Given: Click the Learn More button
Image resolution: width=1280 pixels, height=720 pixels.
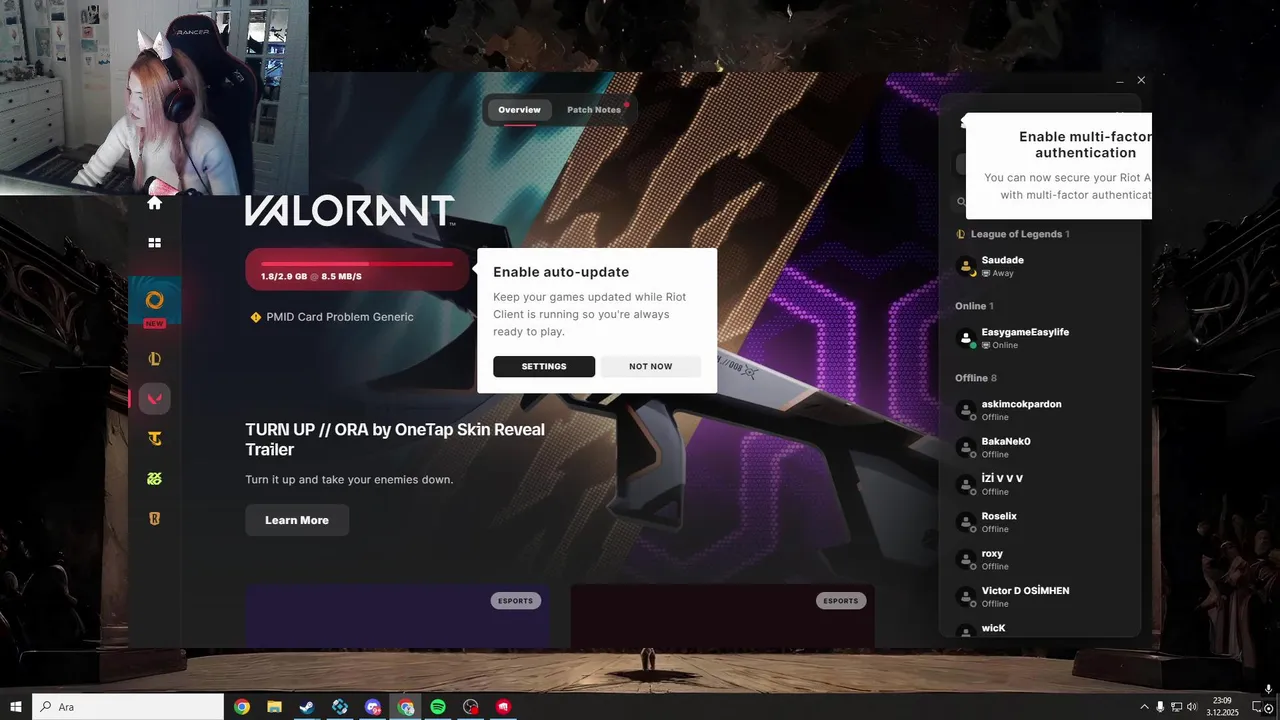Looking at the screenshot, I should coord(297,520).
